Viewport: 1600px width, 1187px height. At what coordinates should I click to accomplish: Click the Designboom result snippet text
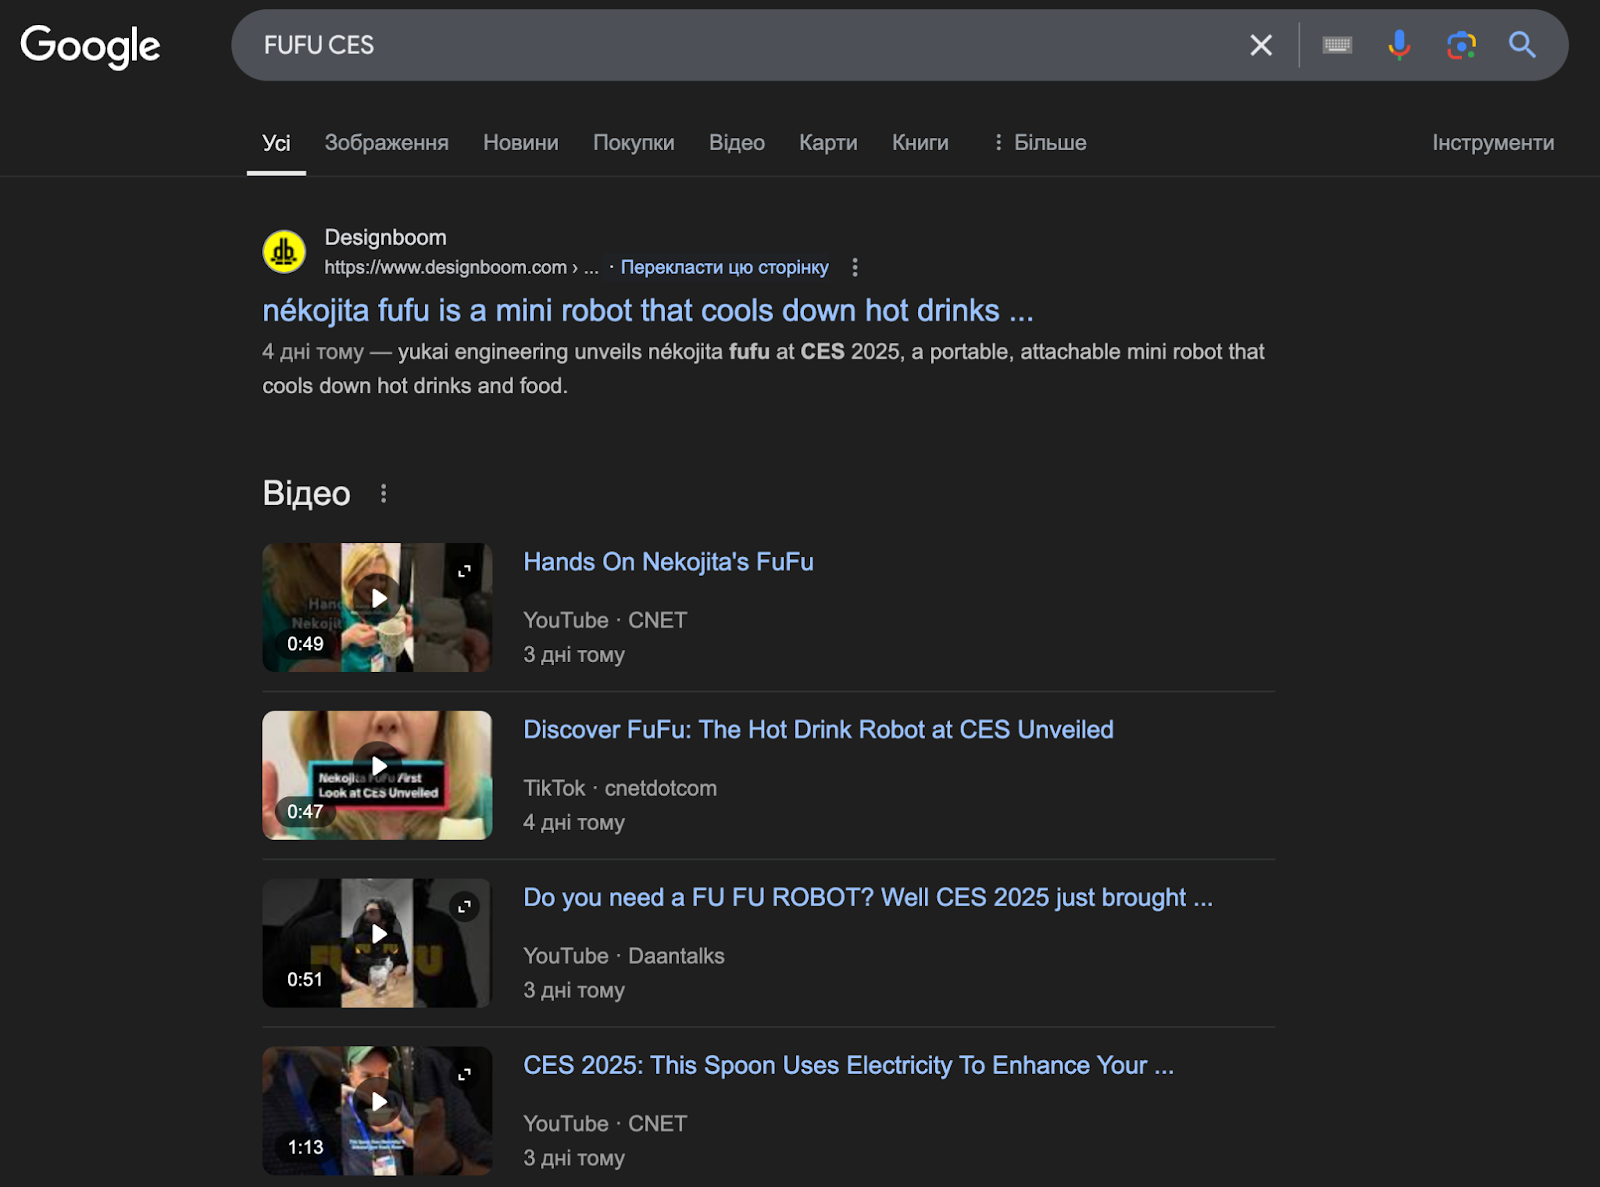point(763,368)
